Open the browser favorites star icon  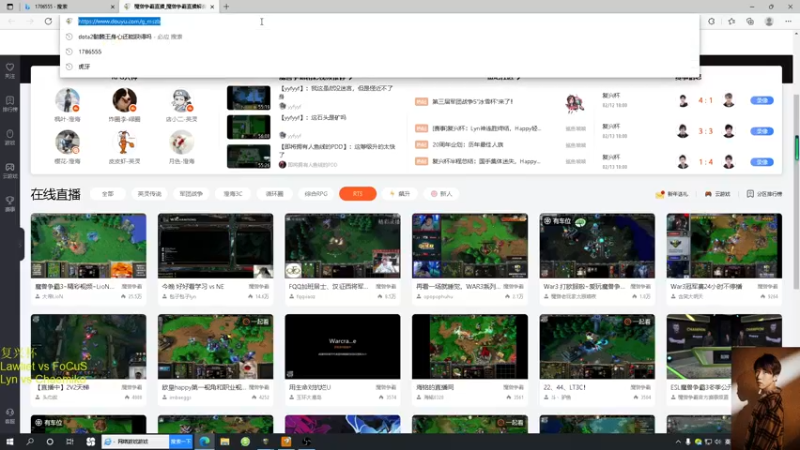pos(731,21)
